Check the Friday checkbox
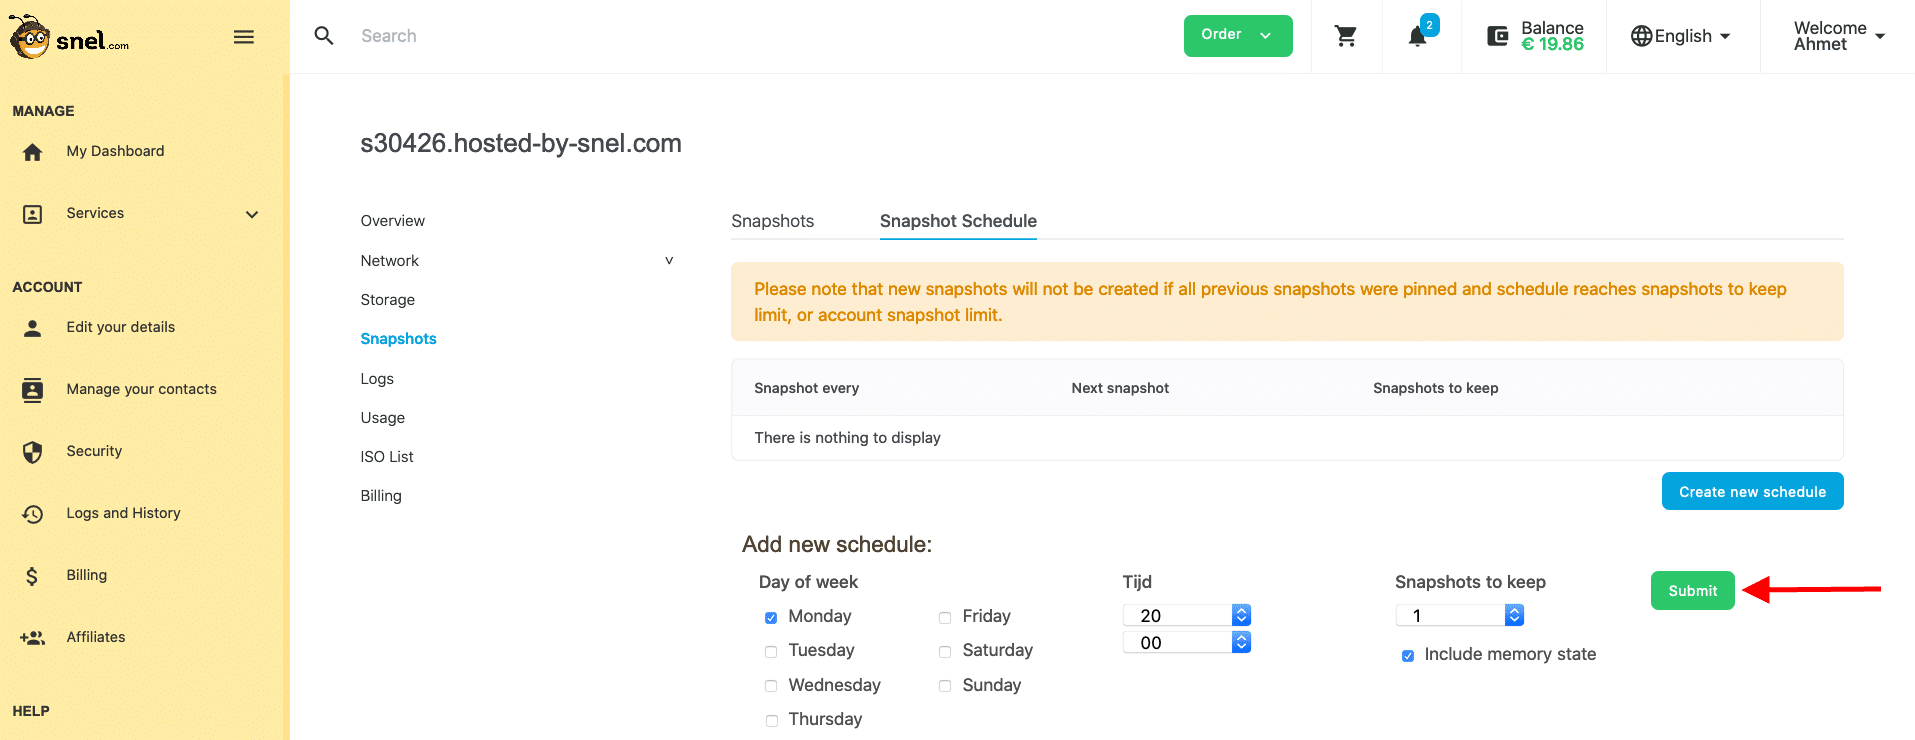Screen dimensions: 1915x740 pyautogui.click(x=945, y=618)
